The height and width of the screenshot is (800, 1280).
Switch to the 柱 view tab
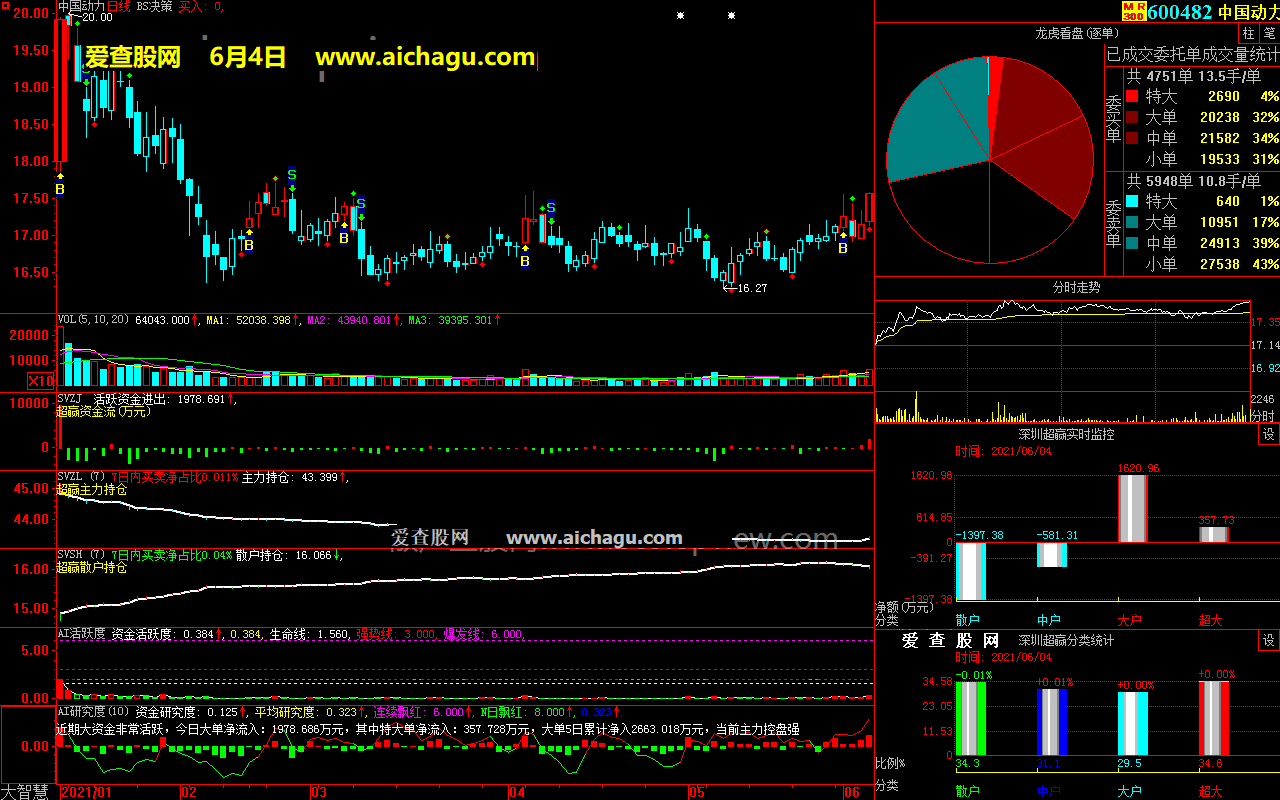(x=1249, y=33)
